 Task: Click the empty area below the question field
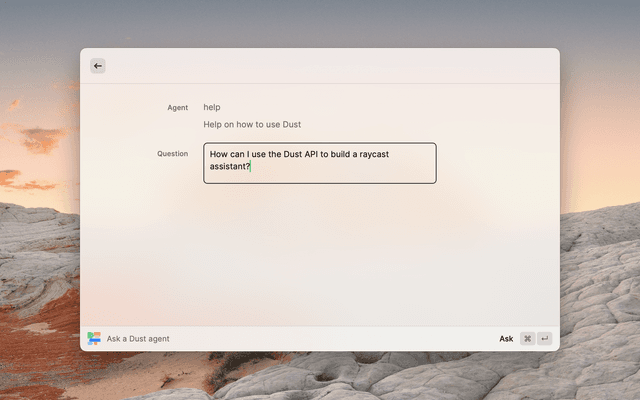320,250
